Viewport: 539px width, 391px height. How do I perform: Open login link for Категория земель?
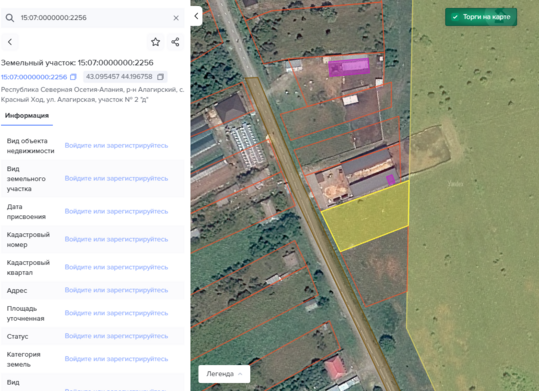[x=116, y=359]
